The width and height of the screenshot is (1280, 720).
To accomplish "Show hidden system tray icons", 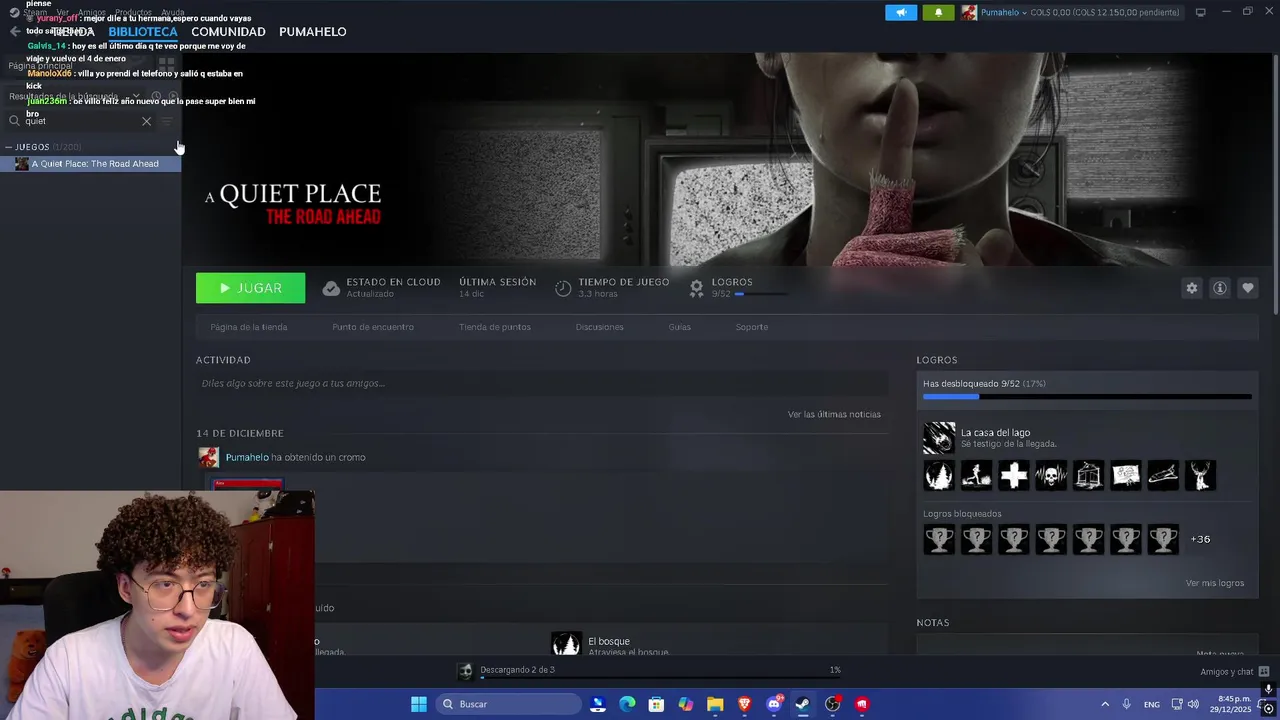I will click(1105, 704).
